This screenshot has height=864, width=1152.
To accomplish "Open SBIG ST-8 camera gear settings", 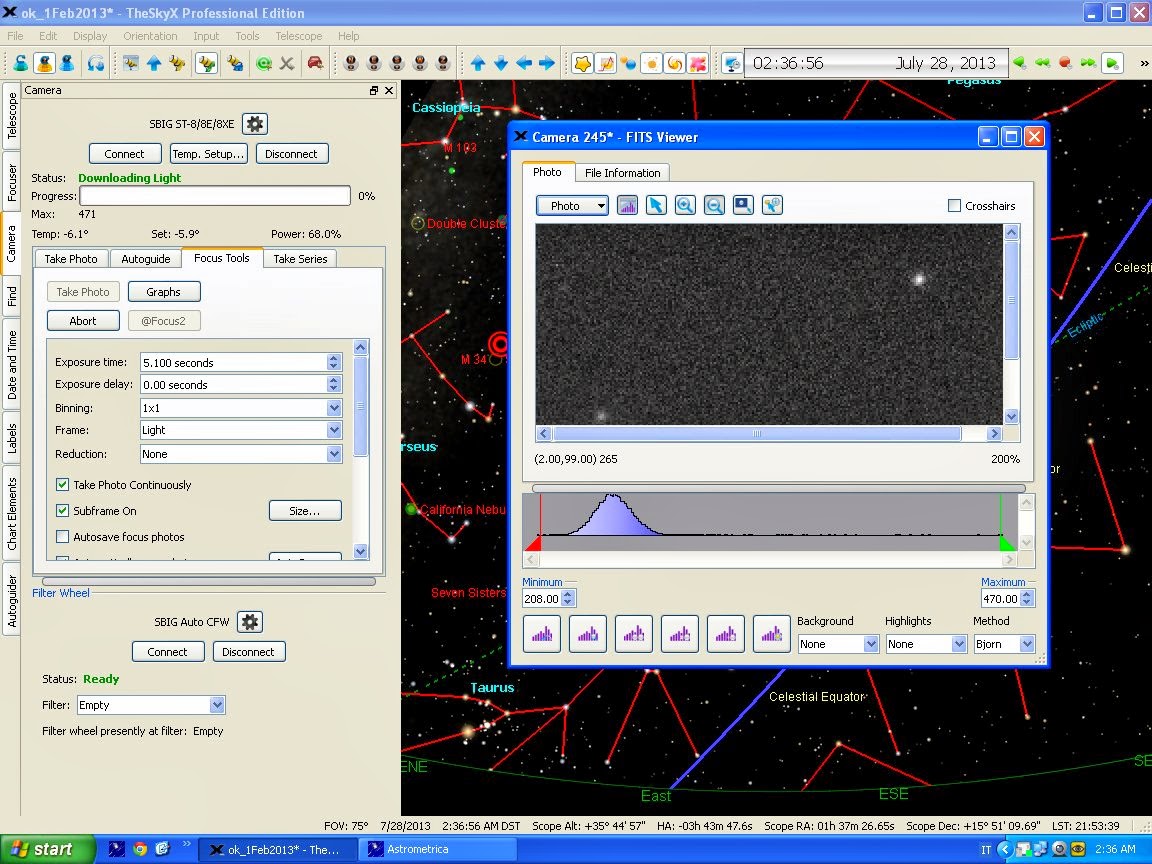I will 255,124.
